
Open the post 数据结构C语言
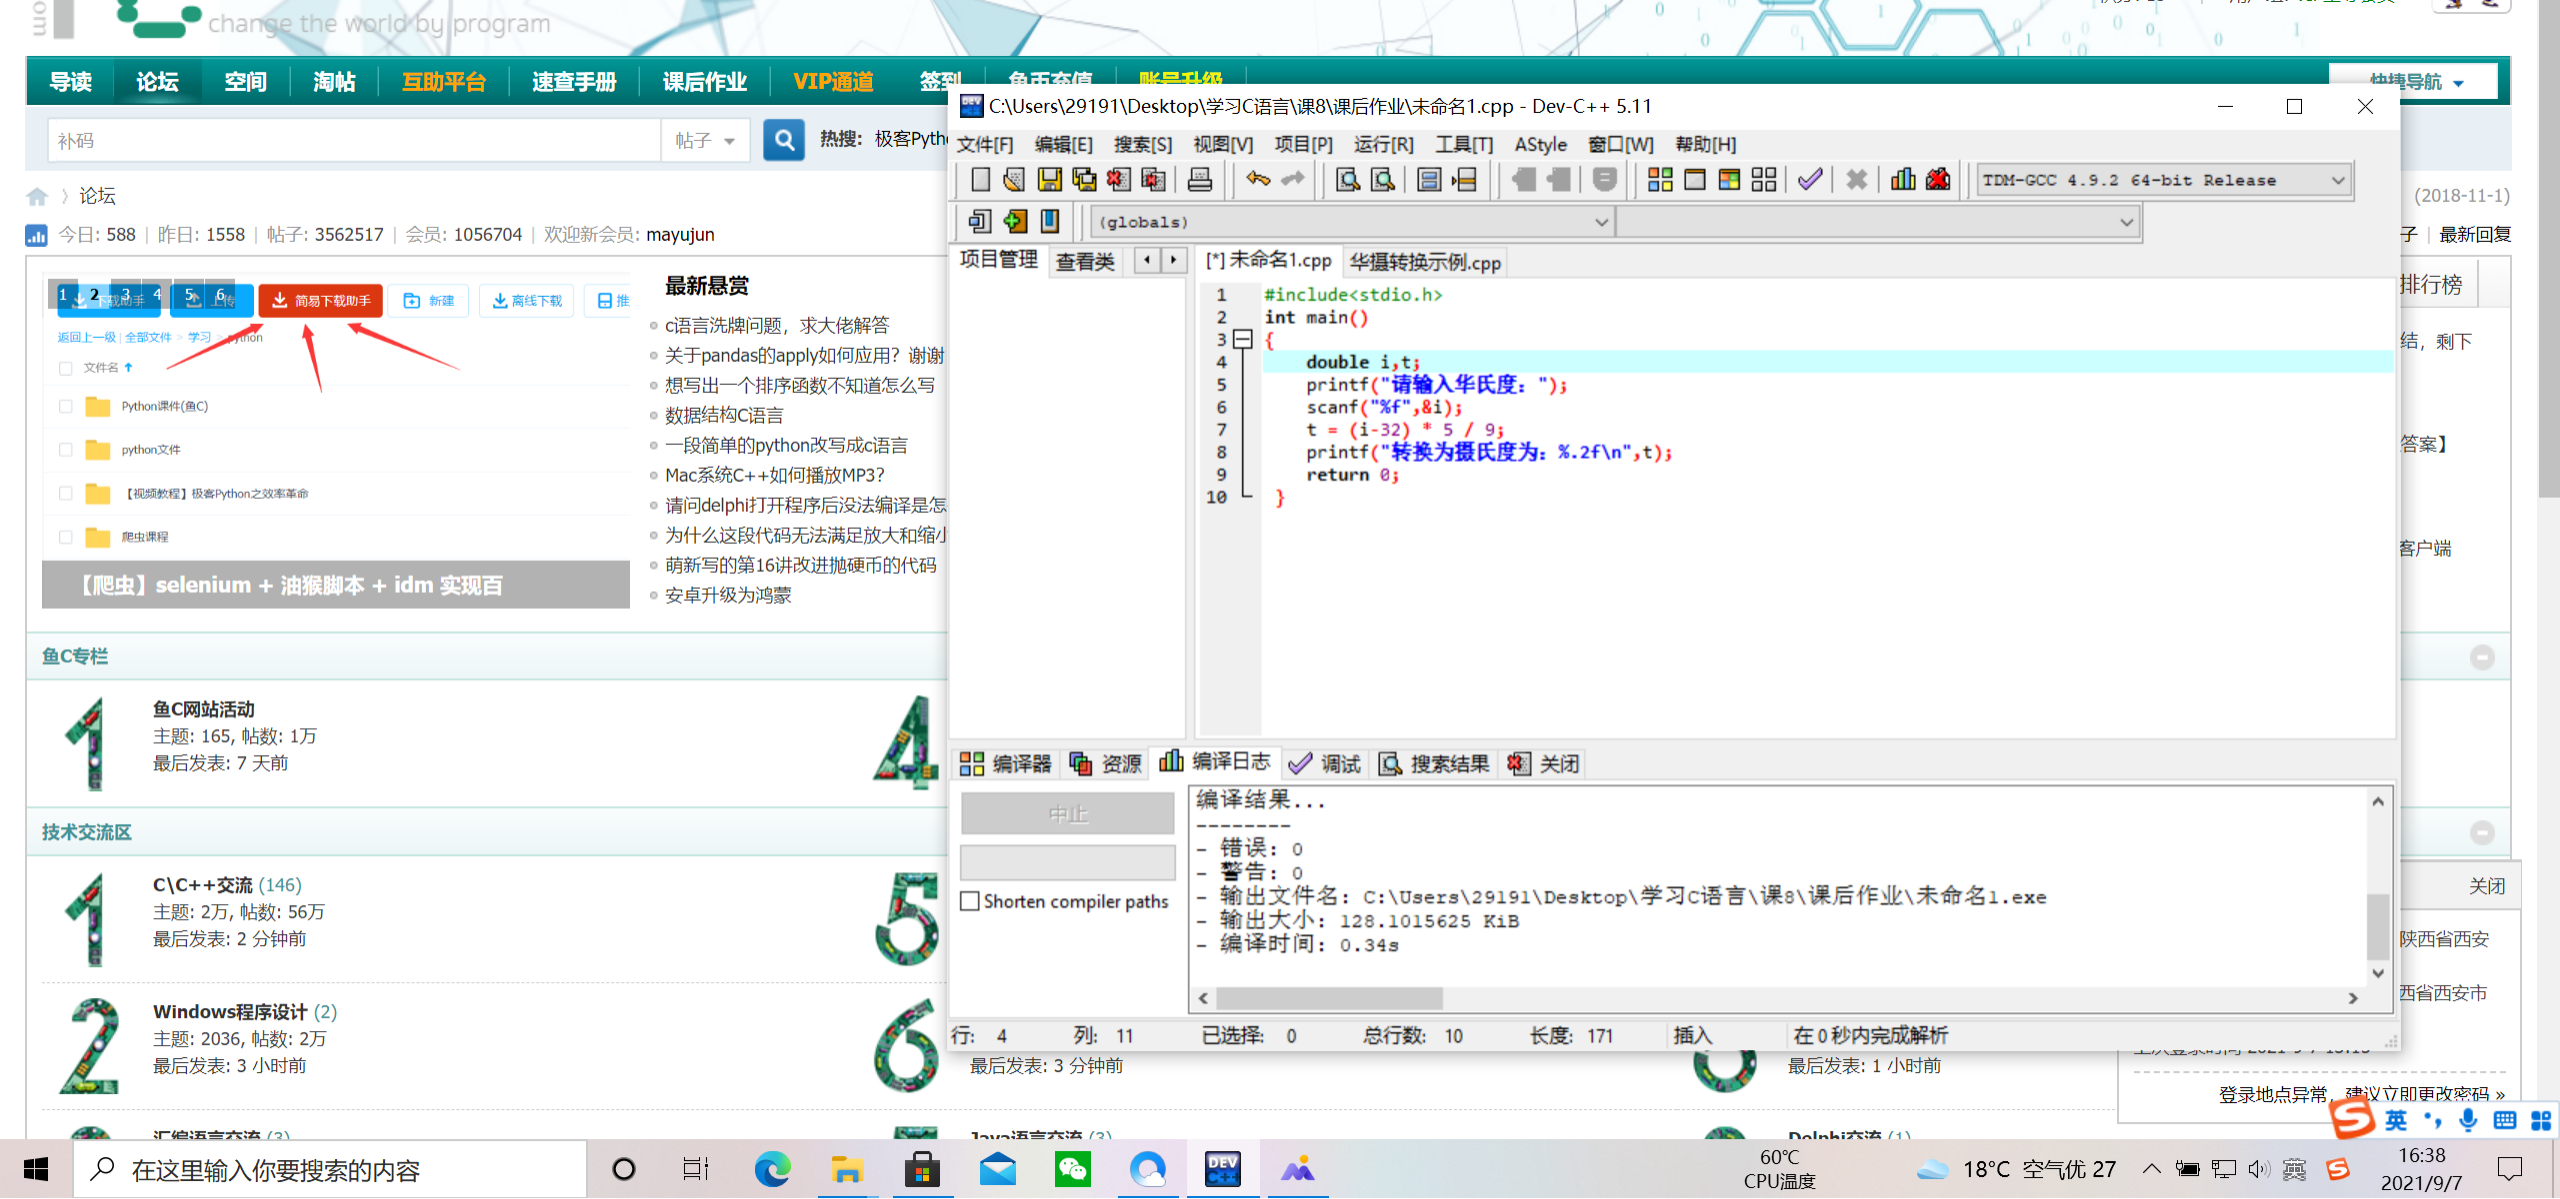pyautogui.click(x=724, y=415)
